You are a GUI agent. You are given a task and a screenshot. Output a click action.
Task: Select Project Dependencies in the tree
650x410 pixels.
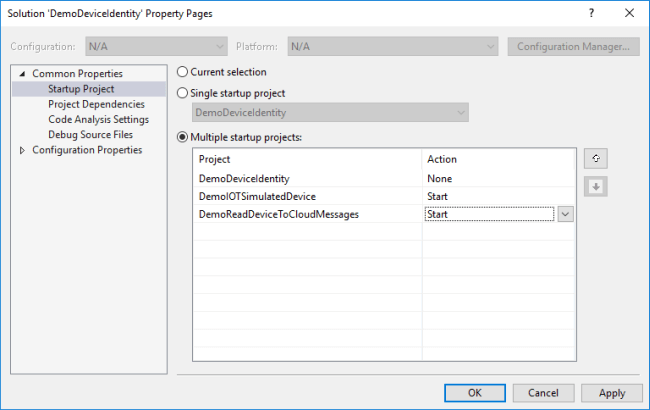point(96,104)
